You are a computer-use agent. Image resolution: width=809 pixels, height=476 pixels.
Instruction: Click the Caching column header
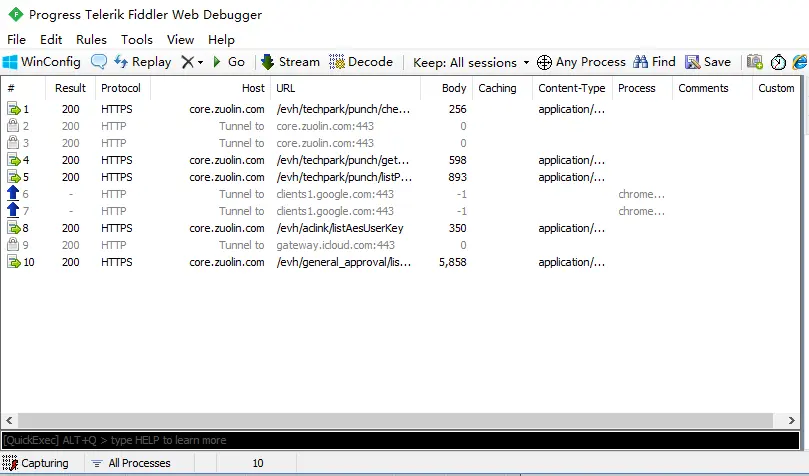503,88
